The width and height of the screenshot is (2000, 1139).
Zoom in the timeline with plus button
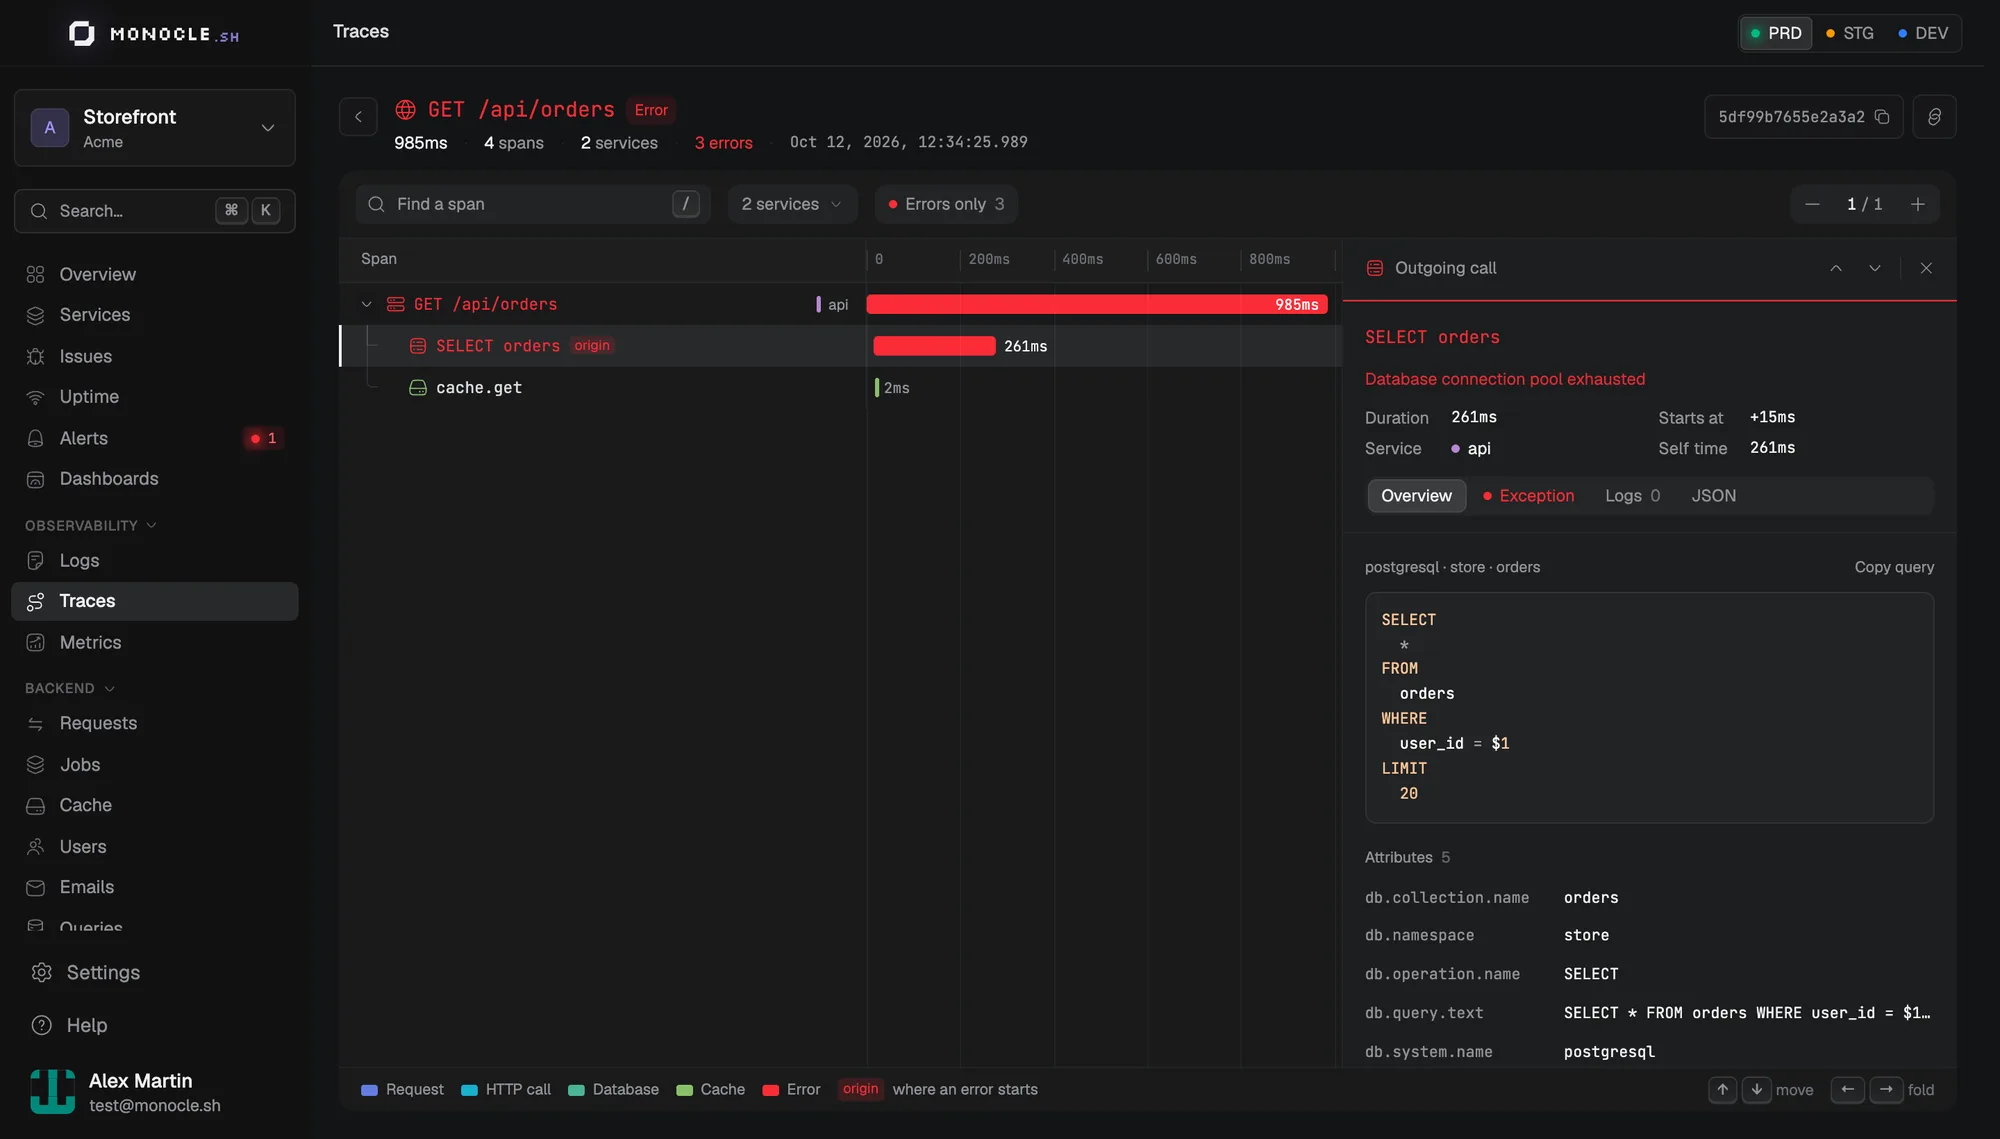coord(1917,204)
